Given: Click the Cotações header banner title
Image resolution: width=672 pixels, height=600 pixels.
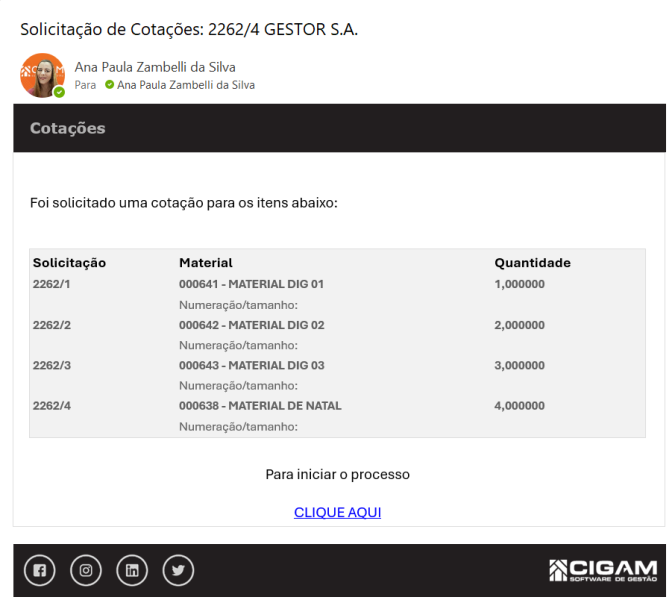Looking at the screenshot, I should point(68,128).
